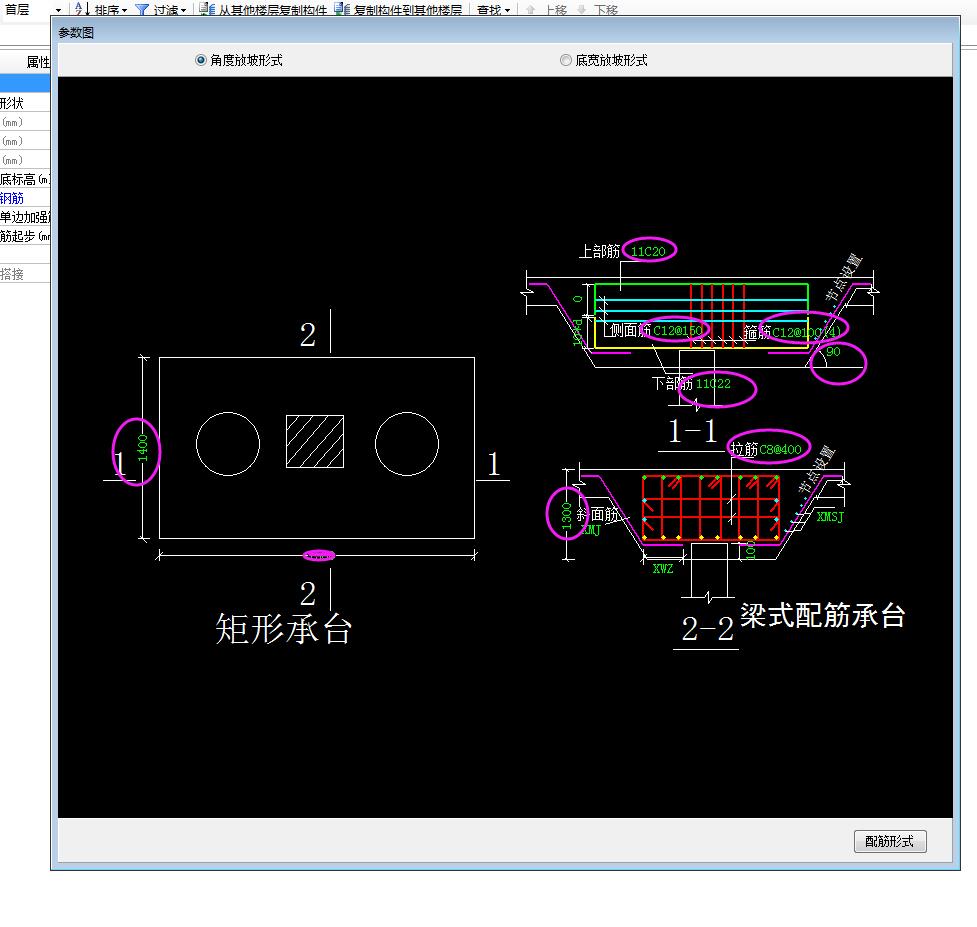Image resolution: width=977 pixels, height=927 pixels.
Task: Select the 角度放坡形式 radio button
Action: pos(201,60)
